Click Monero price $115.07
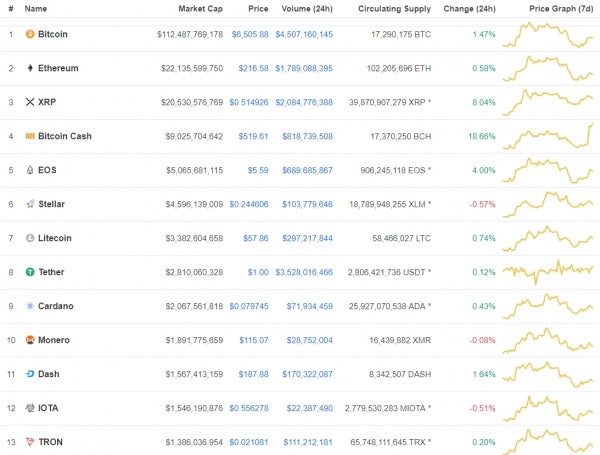The height and width of the screenshot is (455, 600). [x=254, y=340]
